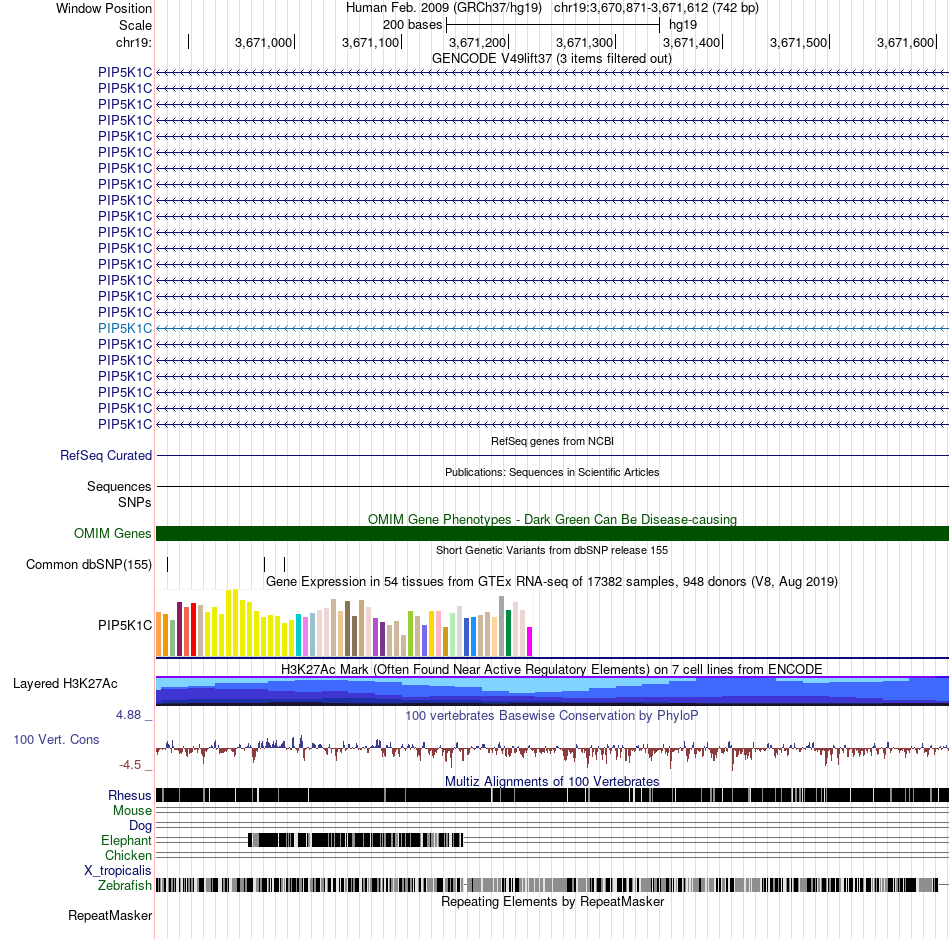Click the 'Window Position' label
950x939 pixels.
click(x=104, y=8)
